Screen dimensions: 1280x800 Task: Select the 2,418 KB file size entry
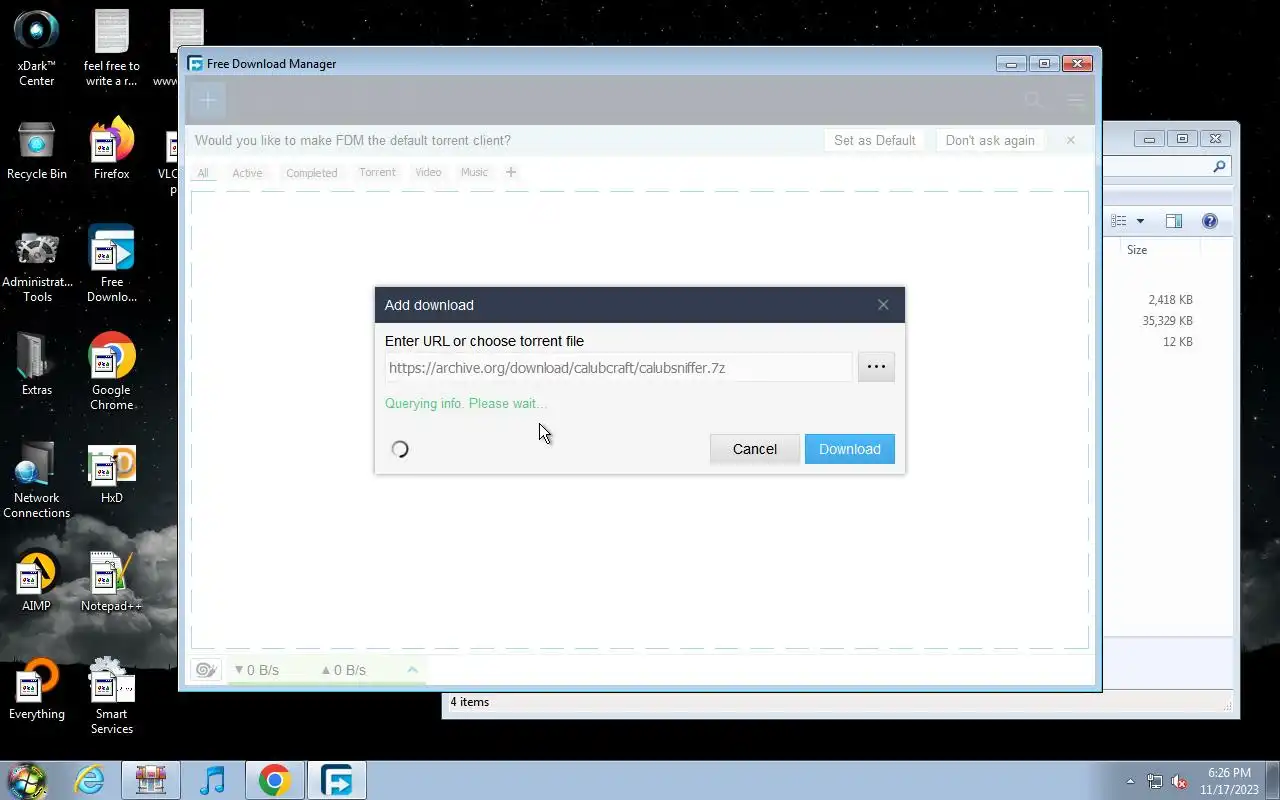coord(1170,300)
